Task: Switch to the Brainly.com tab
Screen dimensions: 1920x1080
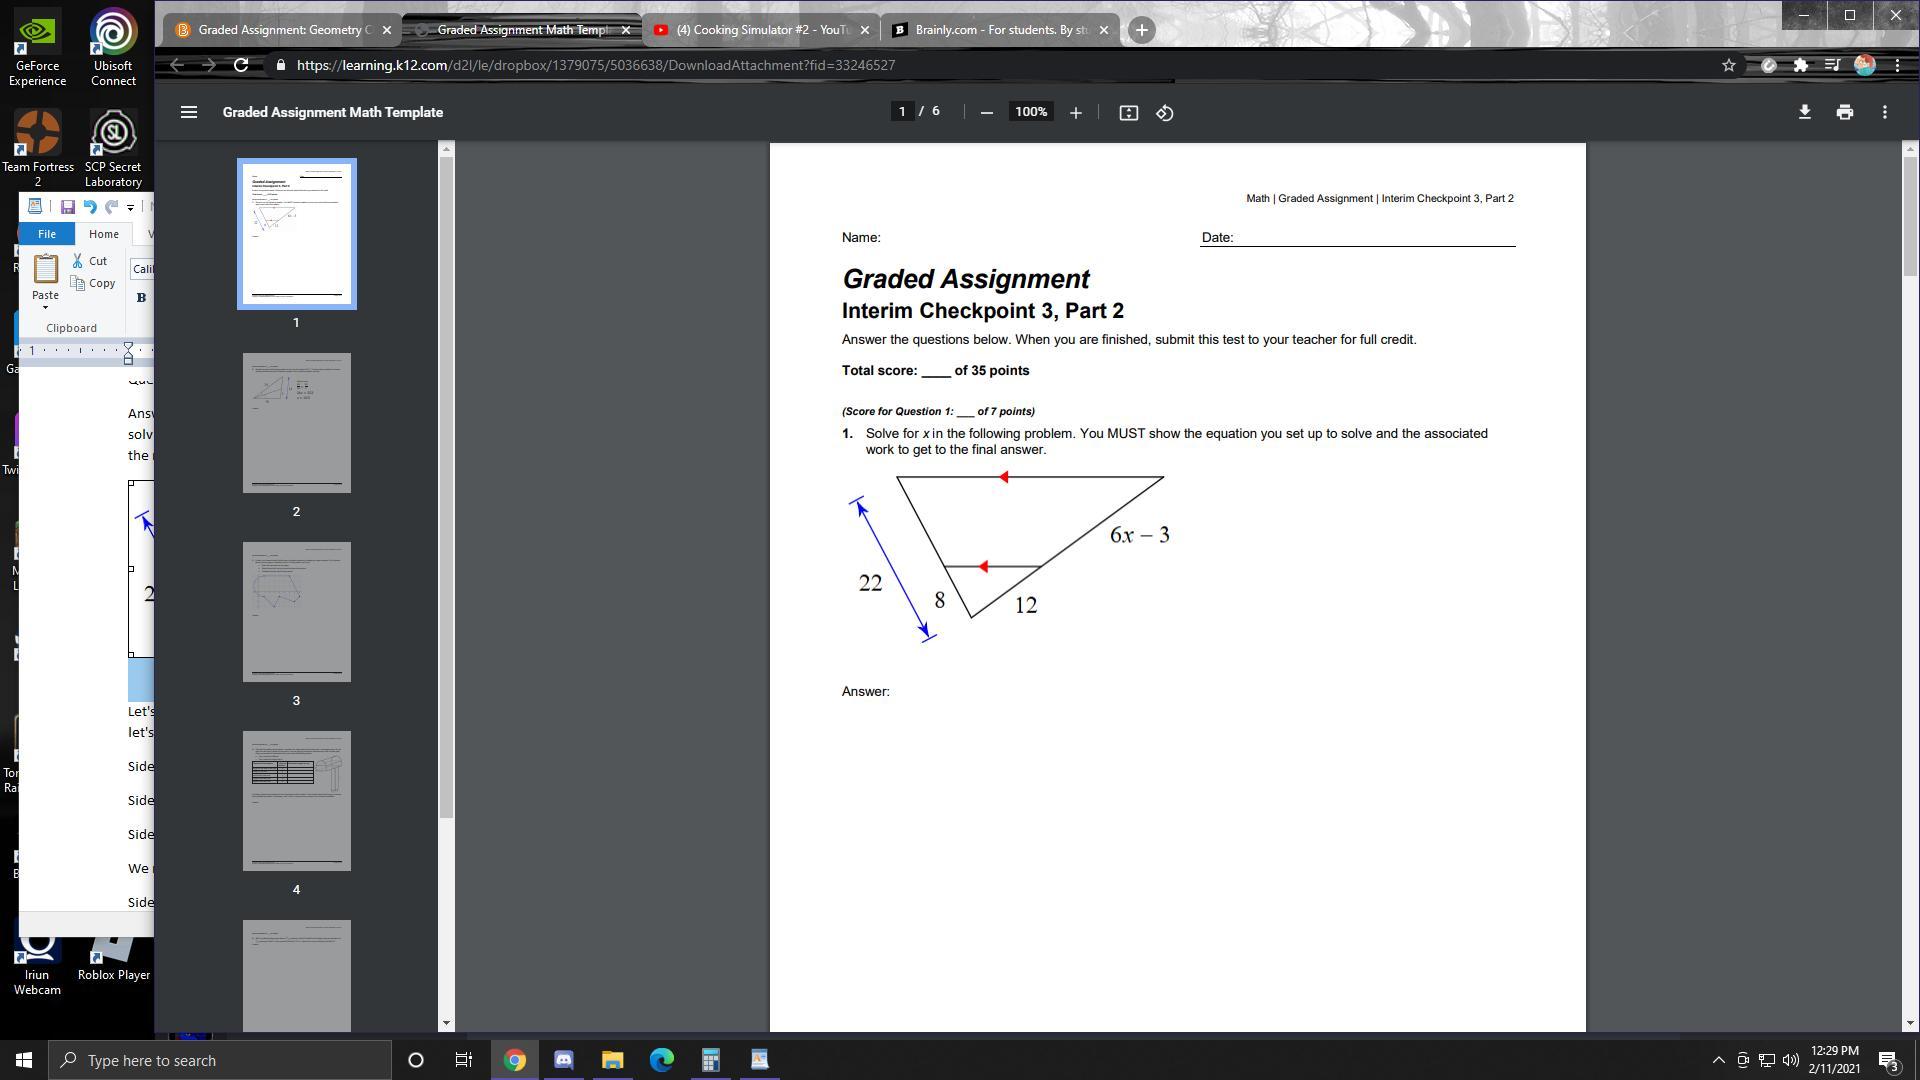Action: point(998,30)
